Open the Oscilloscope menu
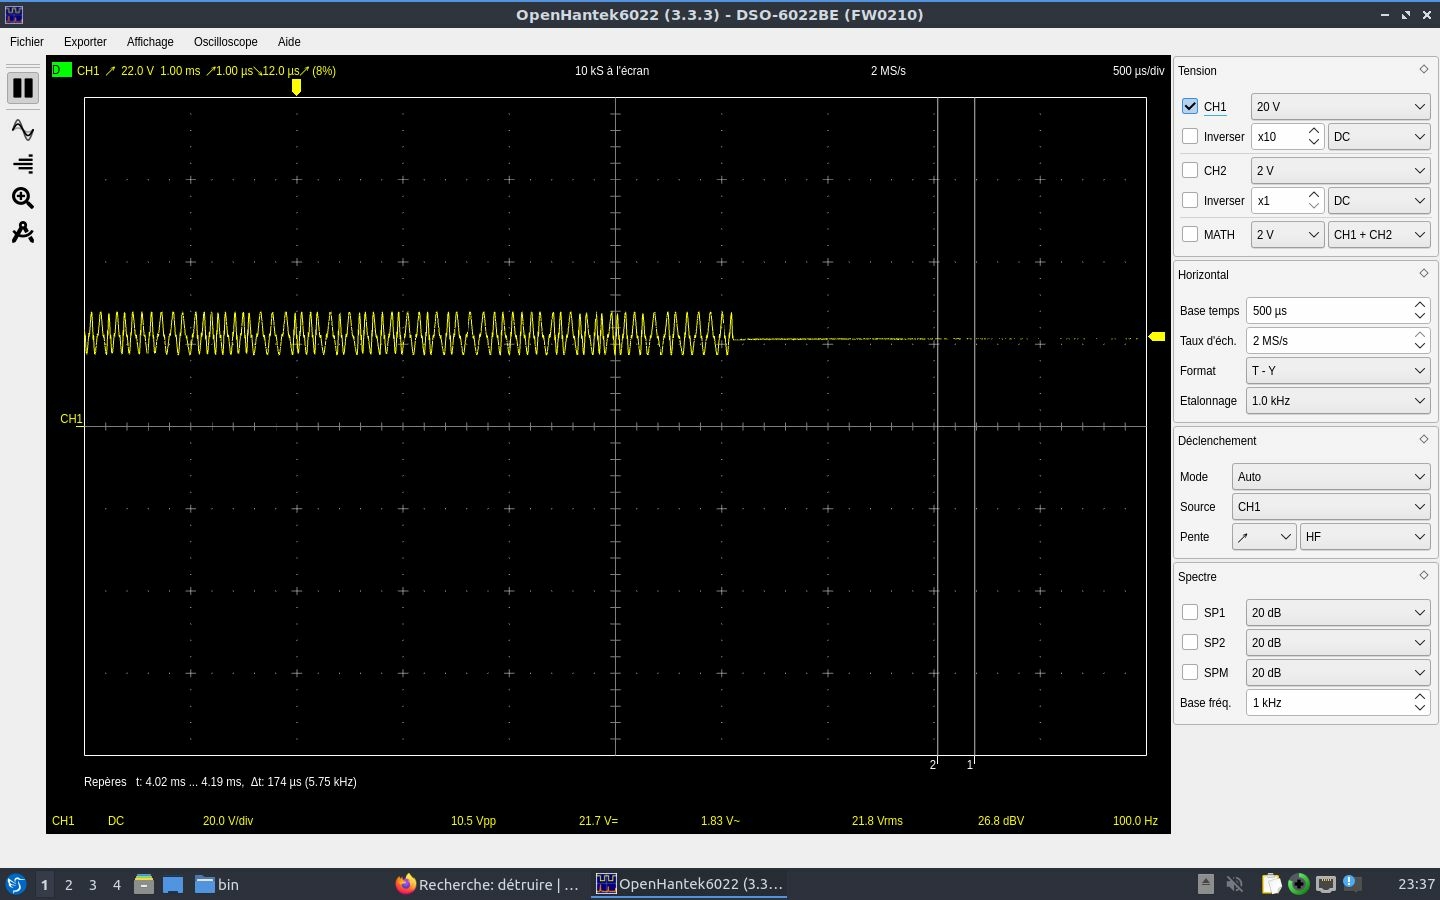 point(226,42)
